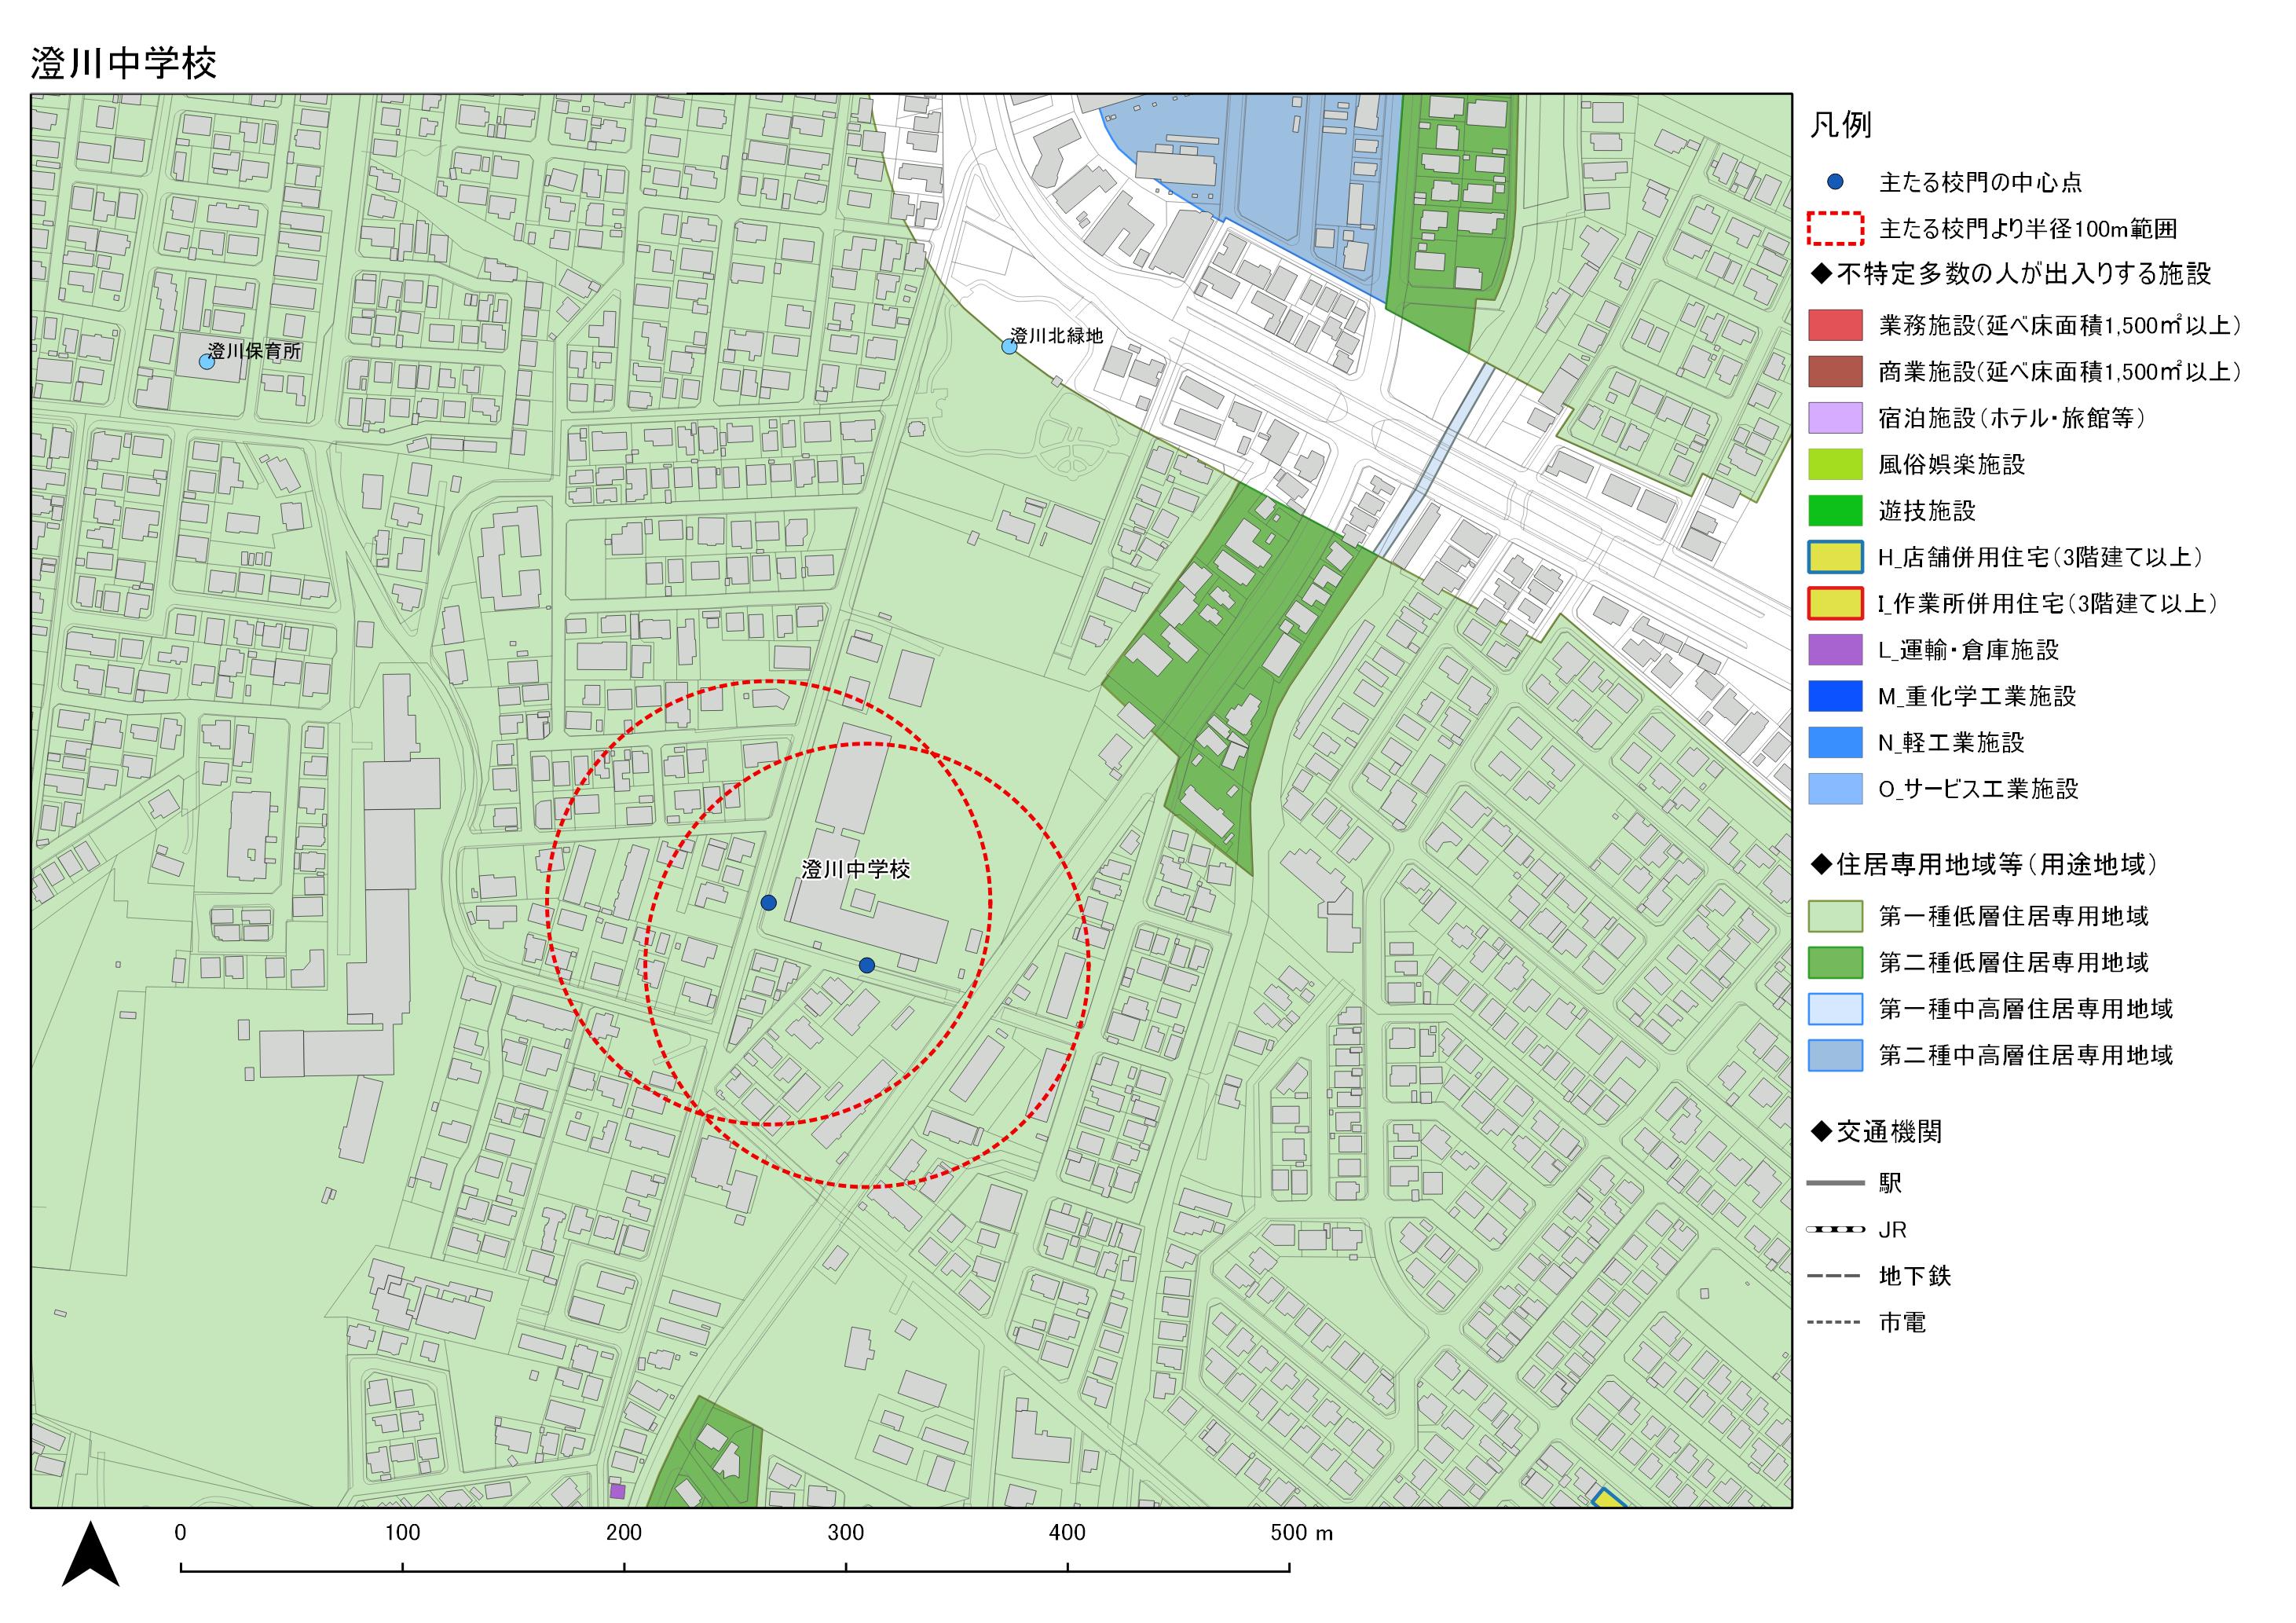The image size is (2296, 1623).
Task: Click the JR line legend symbol
Action: [x=1835, y=1229]
